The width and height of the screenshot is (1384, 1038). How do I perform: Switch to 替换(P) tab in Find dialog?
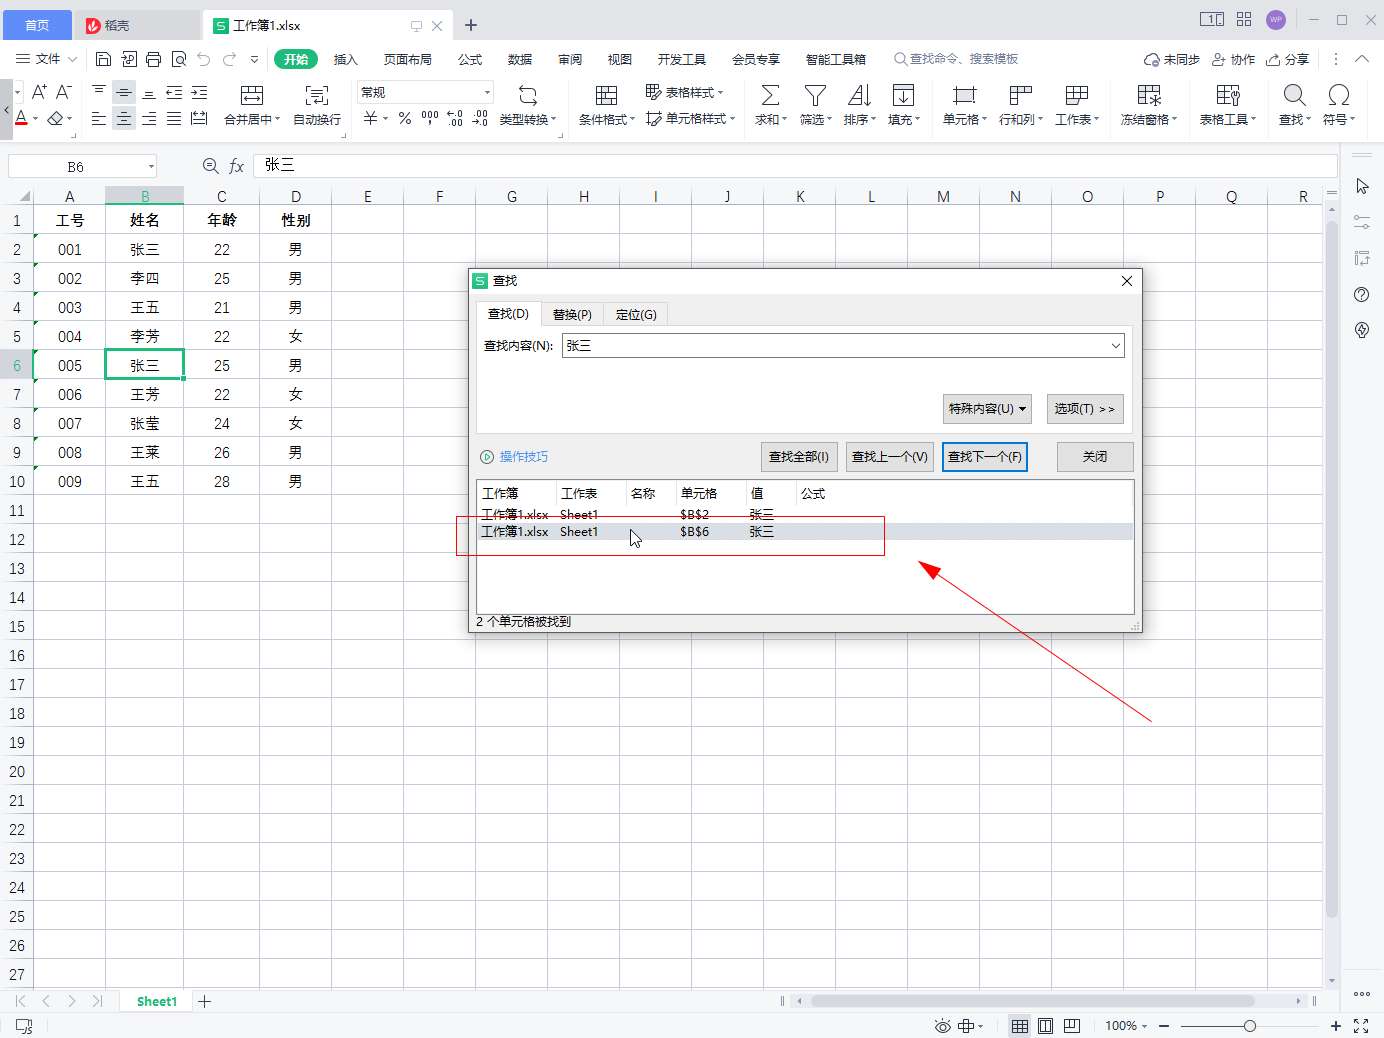click(572, 314)
